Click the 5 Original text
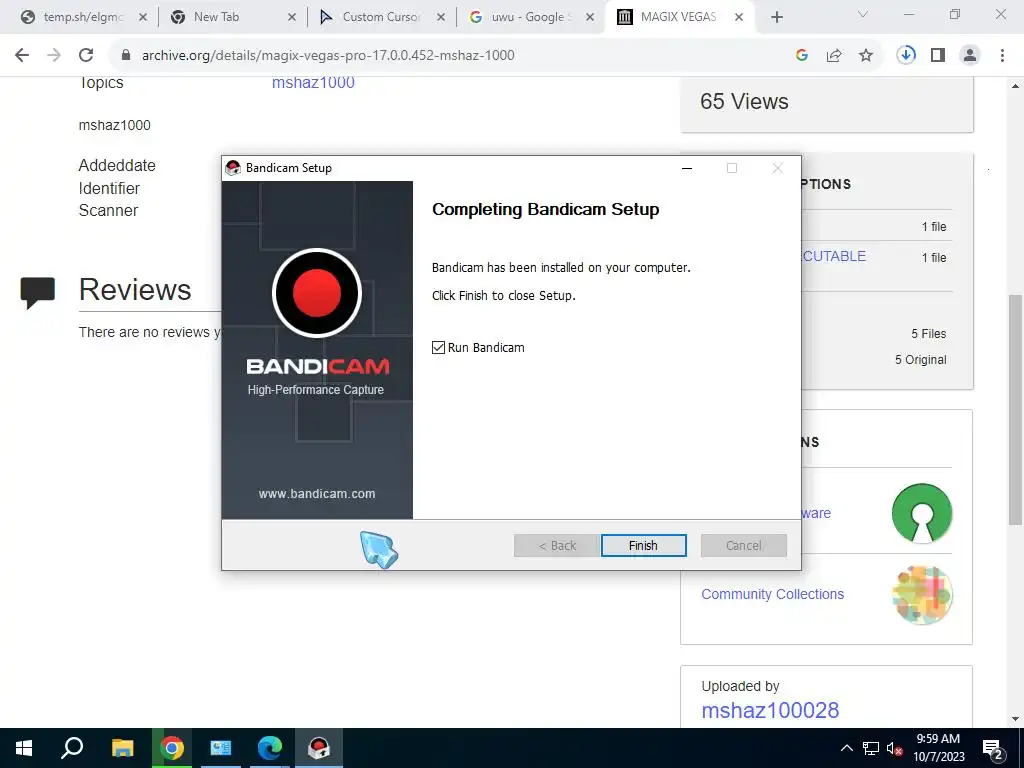Image resolution: width=1024 pixels, height=768 pixels. (920, 360)
